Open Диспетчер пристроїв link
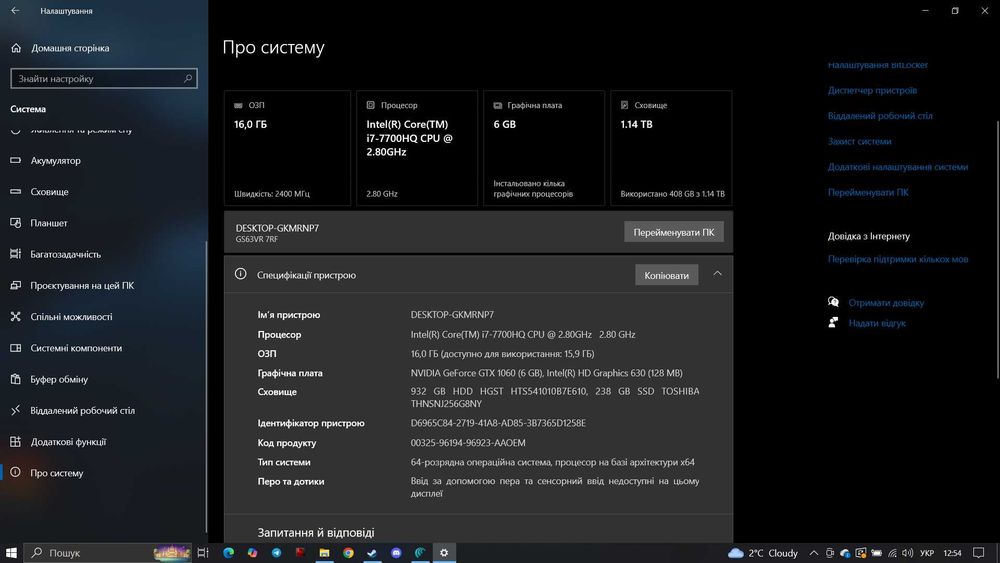 (872, 91)
